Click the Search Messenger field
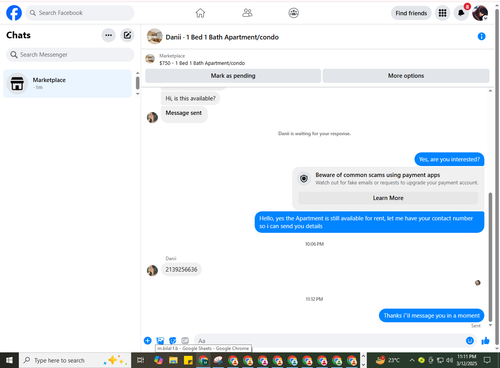 70,55
